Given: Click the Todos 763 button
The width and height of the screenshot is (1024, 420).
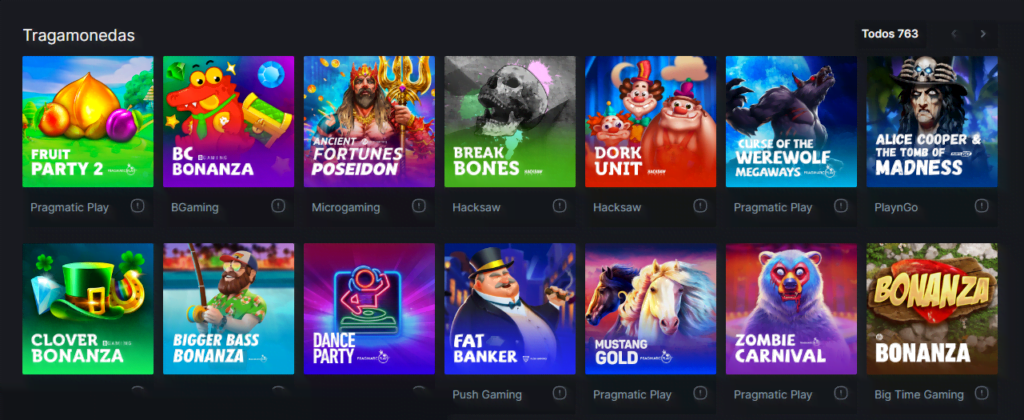Looking at the screenshot, I should click(x=889, y=34).
